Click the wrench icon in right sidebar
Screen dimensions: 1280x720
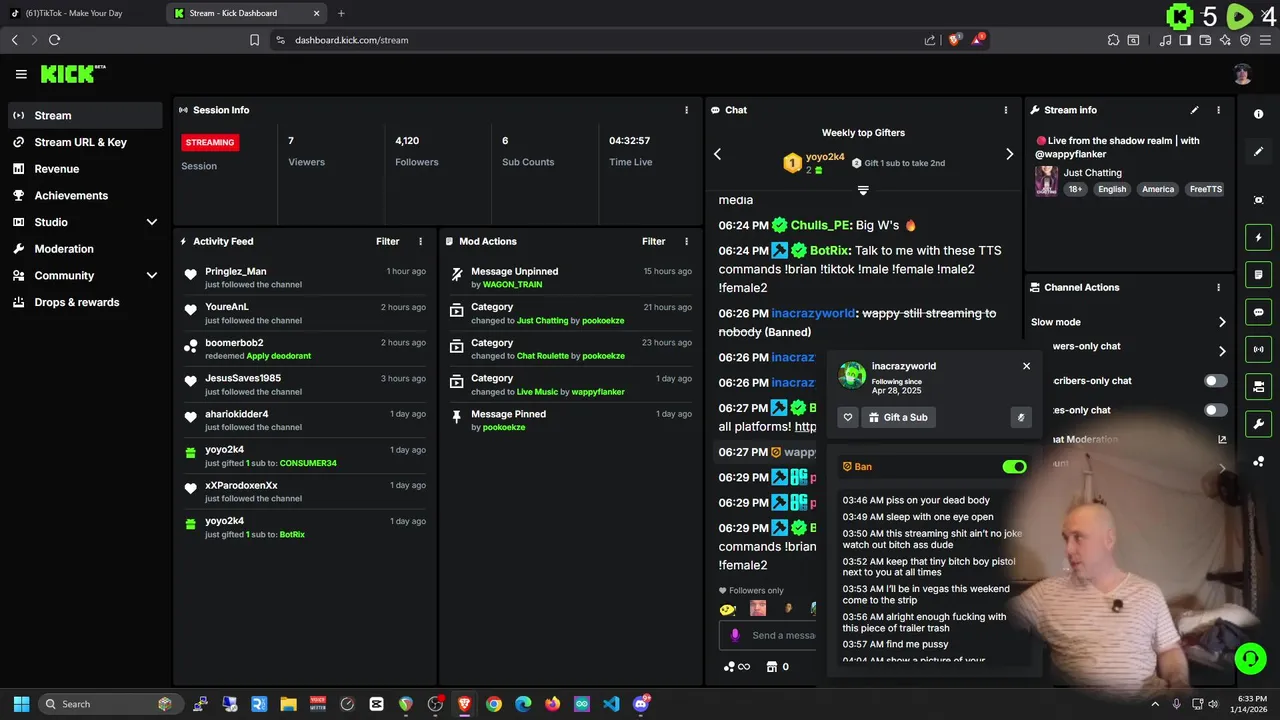1258,424
